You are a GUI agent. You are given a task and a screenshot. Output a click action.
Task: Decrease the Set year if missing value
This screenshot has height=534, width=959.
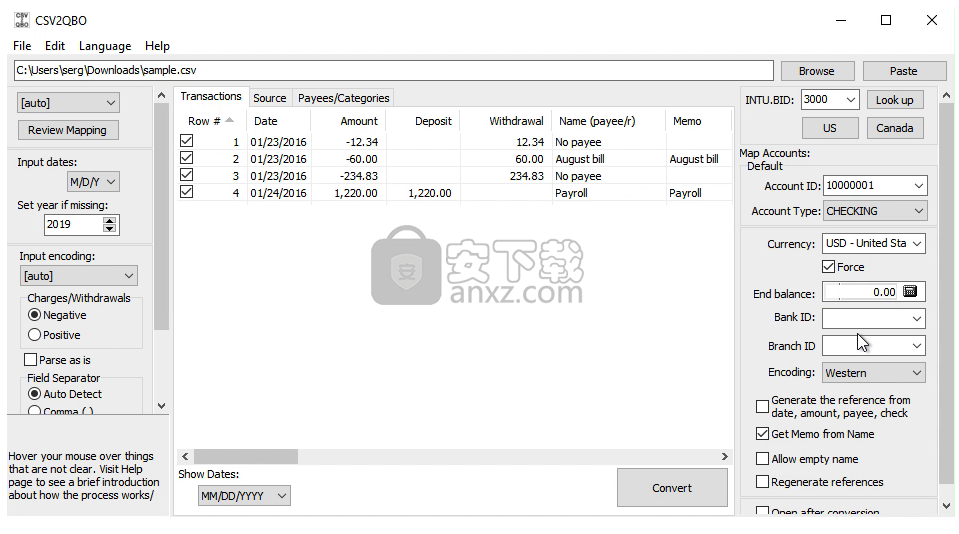click(109, 229)
